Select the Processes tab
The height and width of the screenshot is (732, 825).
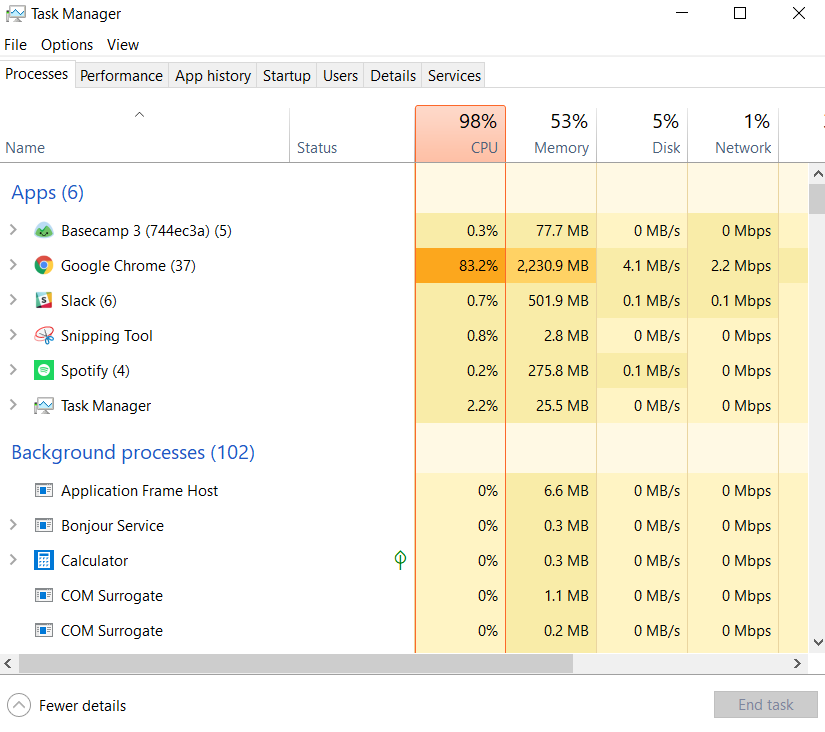pos(37,74)
